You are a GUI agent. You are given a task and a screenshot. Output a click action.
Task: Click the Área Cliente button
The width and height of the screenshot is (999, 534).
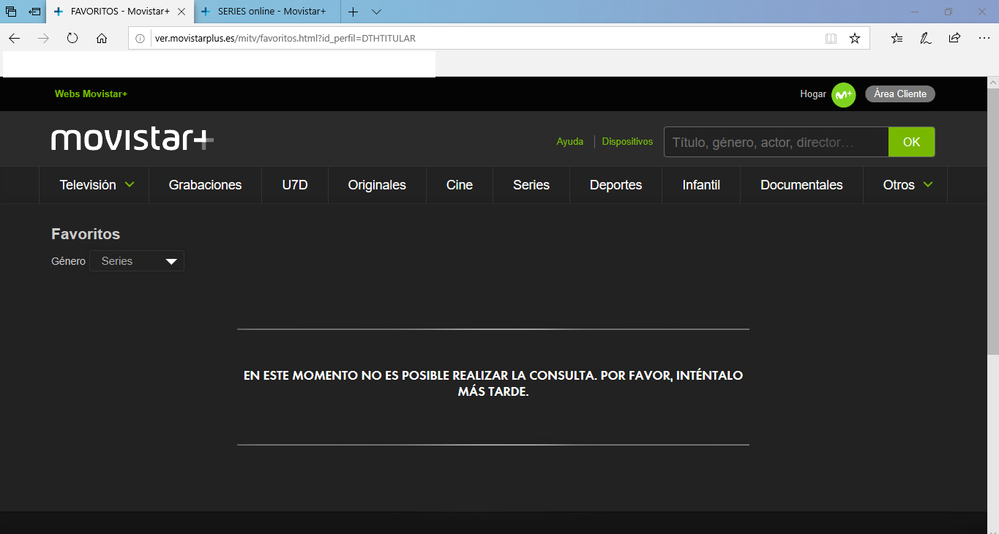(x=900, y=94)
